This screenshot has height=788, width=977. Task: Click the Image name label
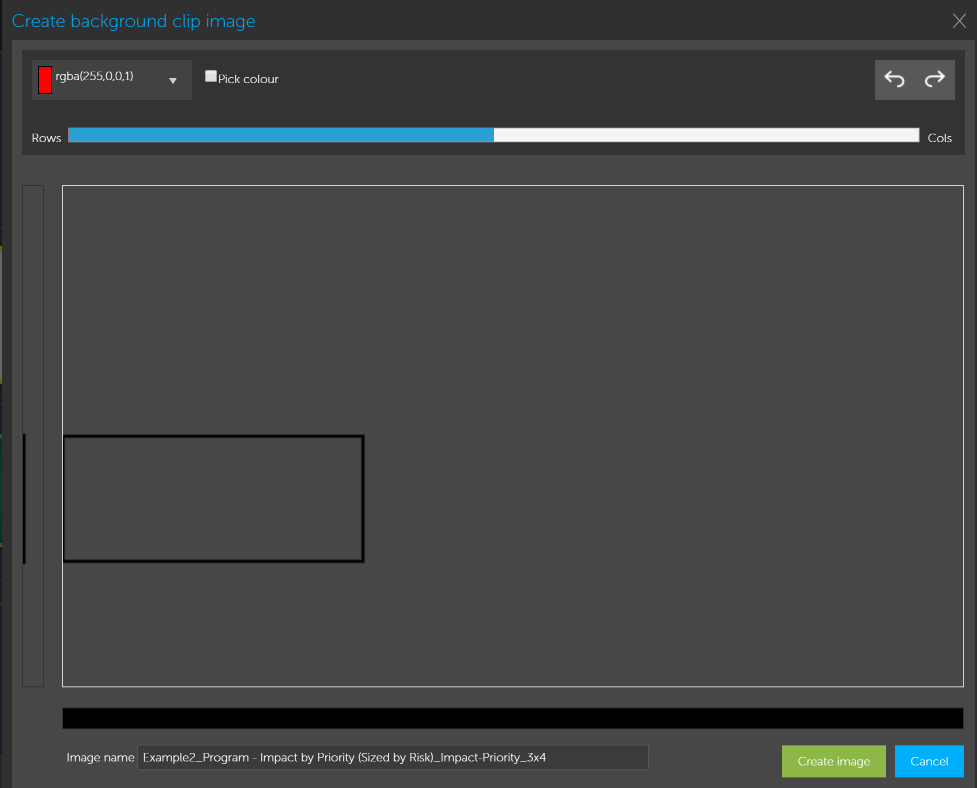click(100, 757)
